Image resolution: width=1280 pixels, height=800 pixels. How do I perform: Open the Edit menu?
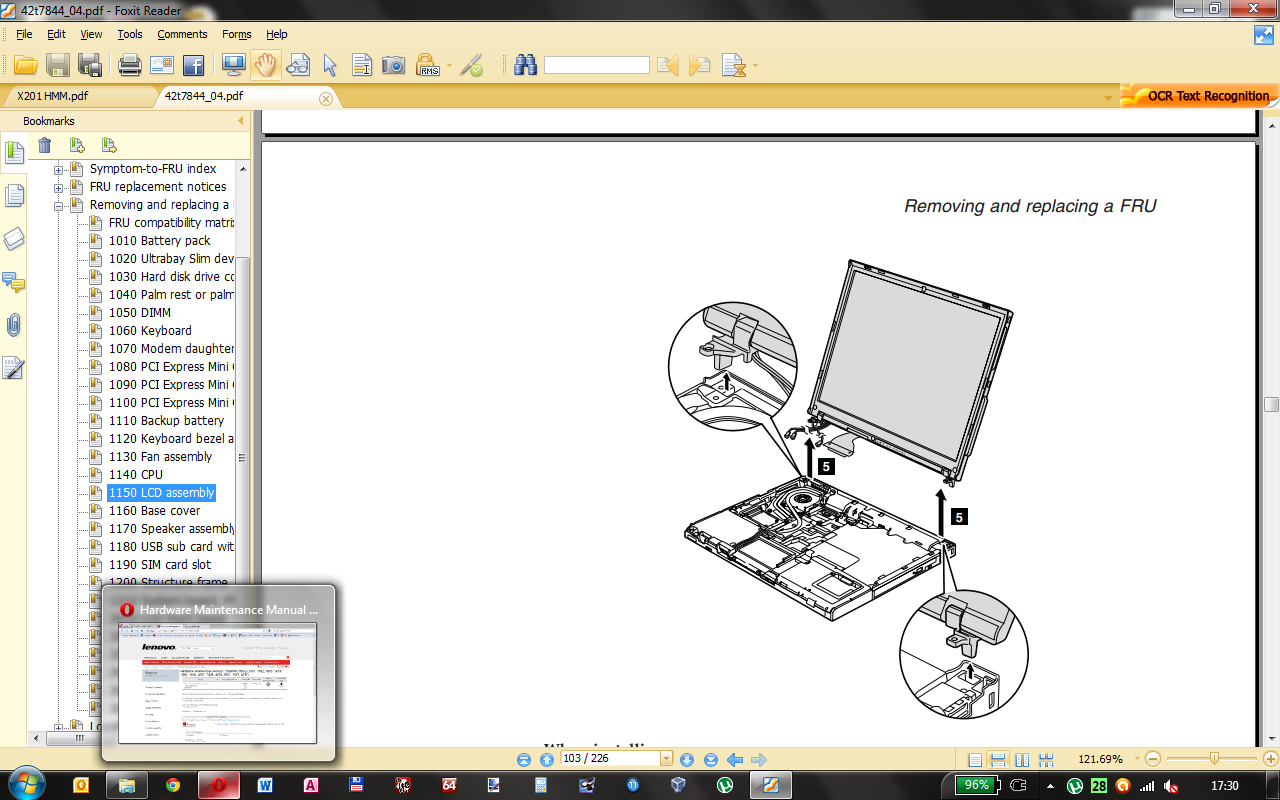tap(56, 34)
